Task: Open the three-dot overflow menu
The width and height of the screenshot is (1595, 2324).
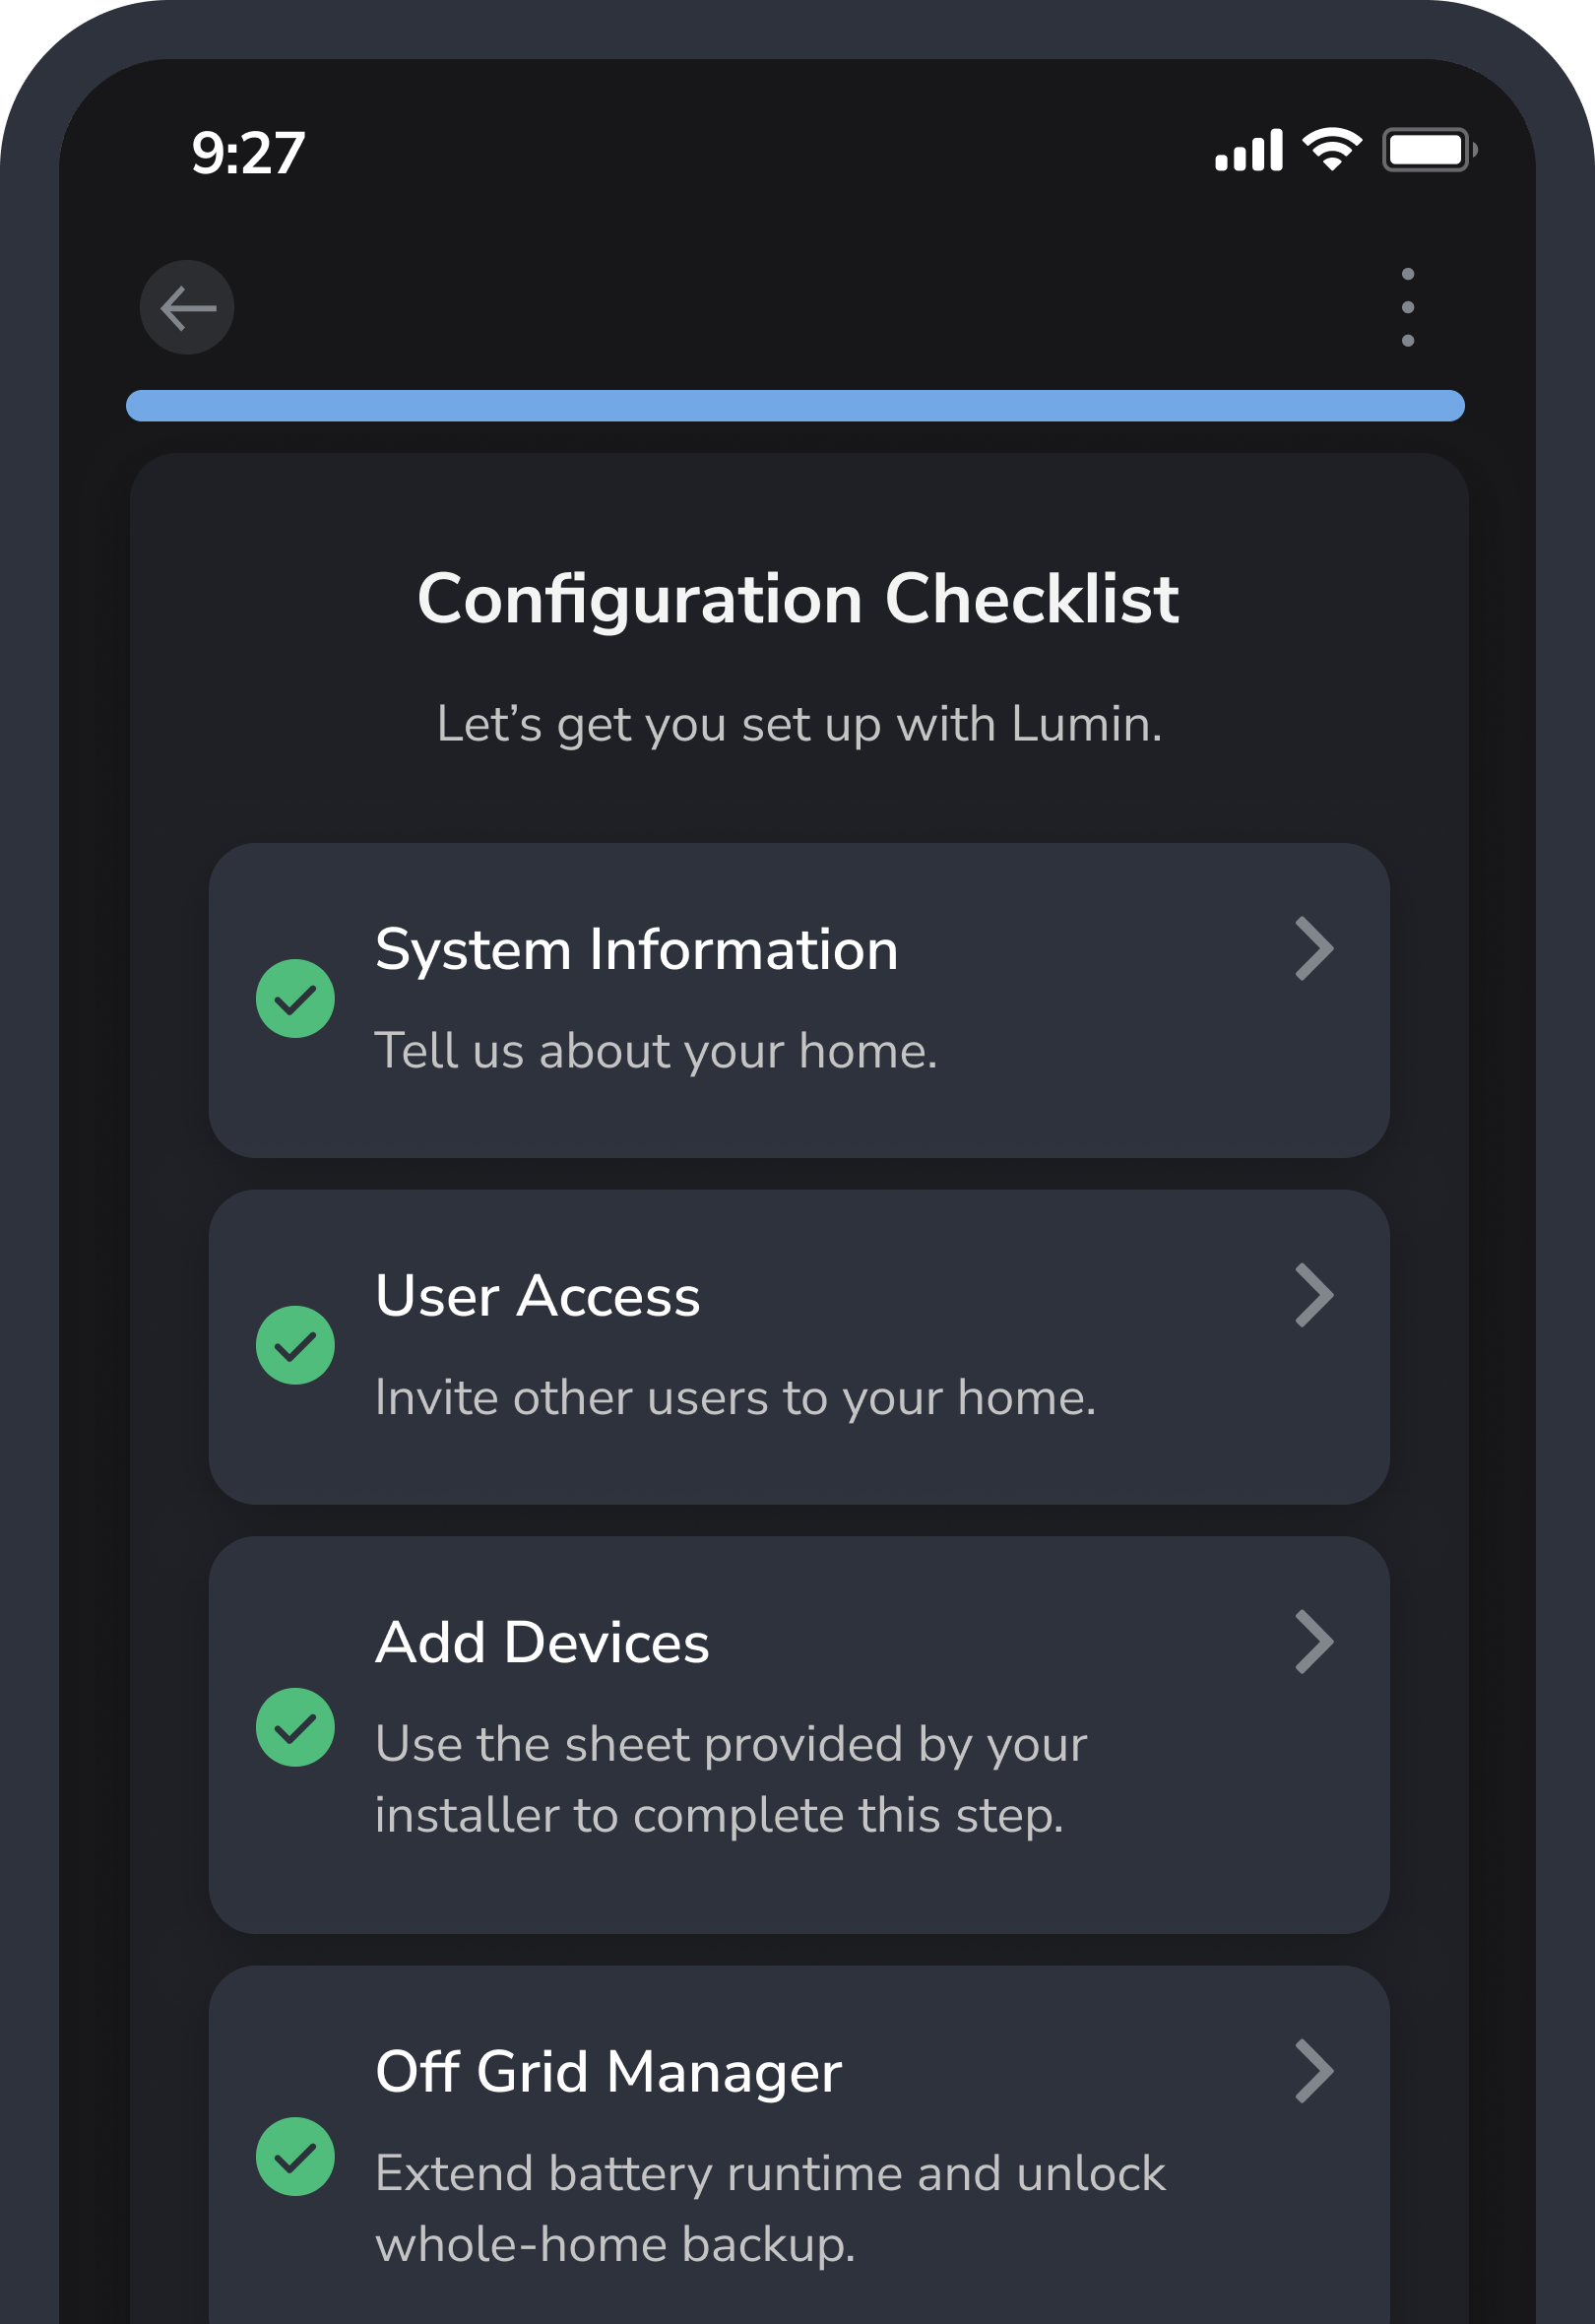Action: pyautogui.click(x=1408, y=307)
